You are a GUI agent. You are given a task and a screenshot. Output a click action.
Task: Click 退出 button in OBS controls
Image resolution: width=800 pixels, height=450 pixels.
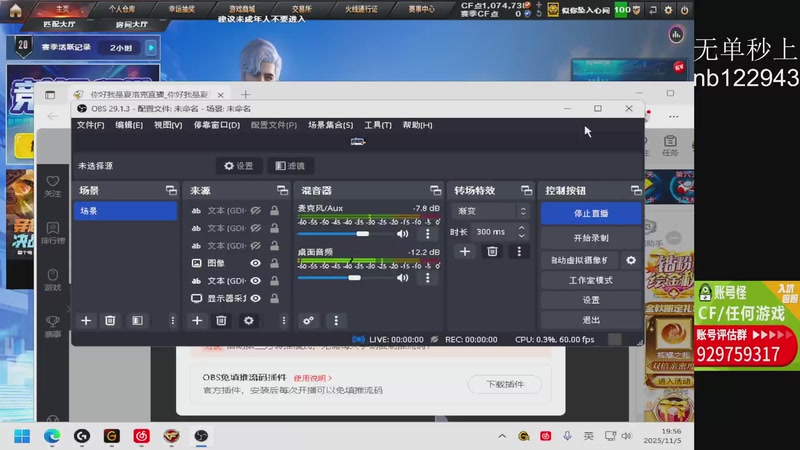click(x=591, y=320)
